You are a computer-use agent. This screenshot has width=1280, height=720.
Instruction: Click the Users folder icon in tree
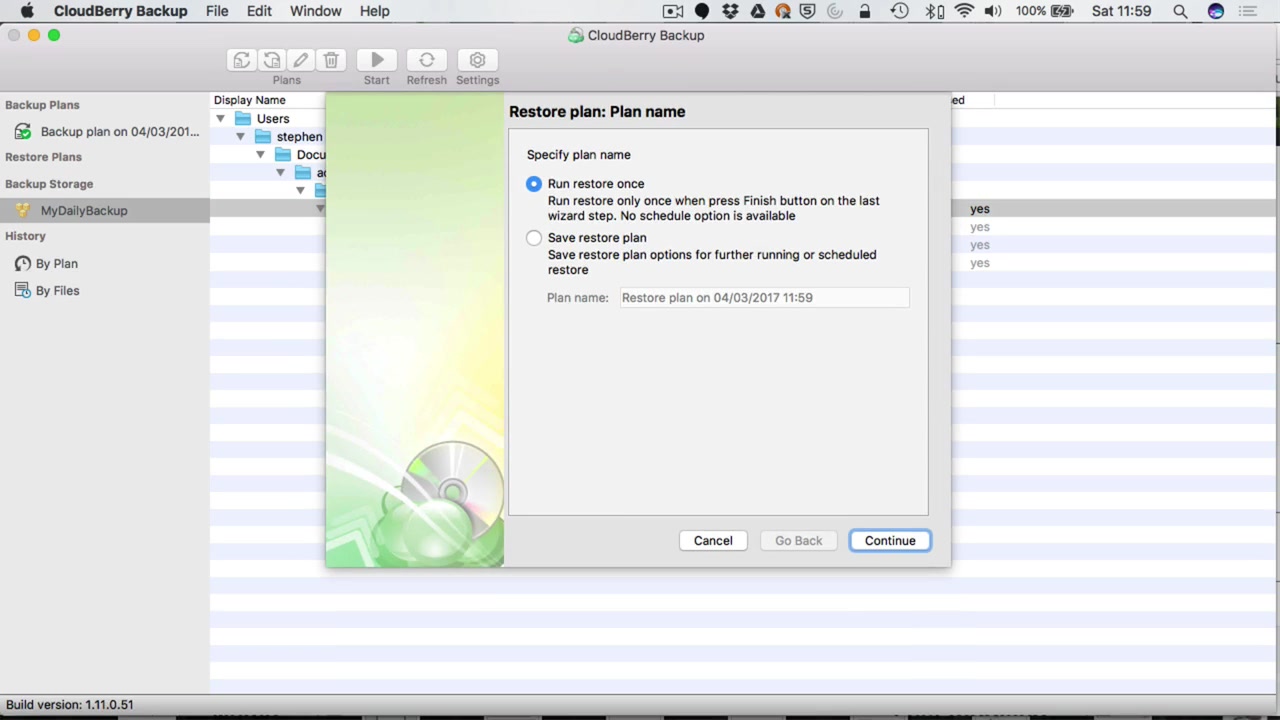coord(243,118)
